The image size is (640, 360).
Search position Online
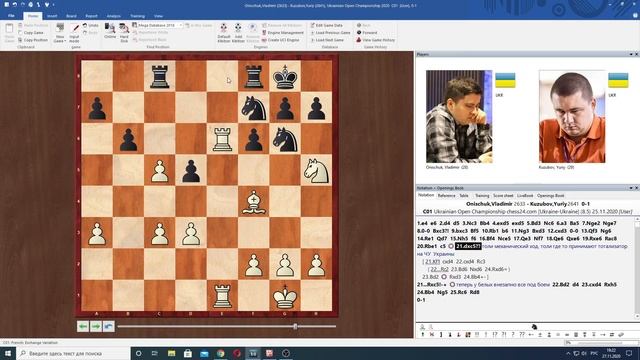click(110, 31)
